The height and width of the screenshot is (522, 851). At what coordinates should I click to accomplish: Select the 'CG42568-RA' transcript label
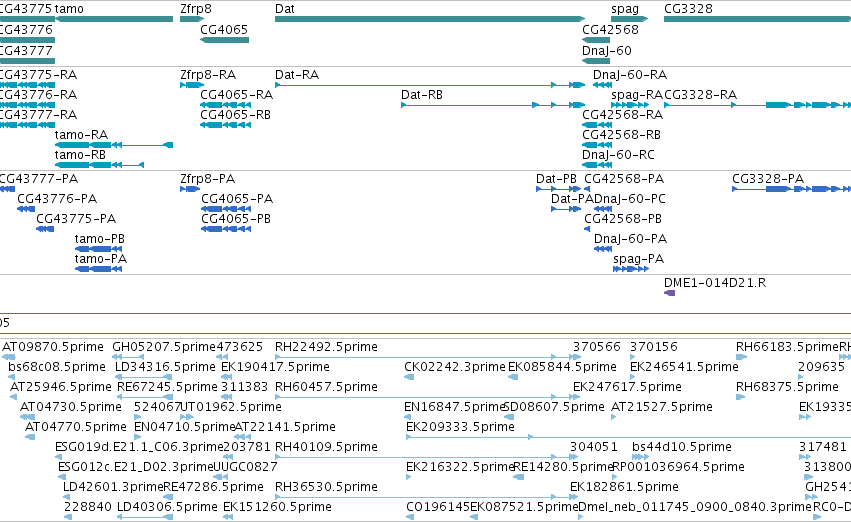coord(623,114)
